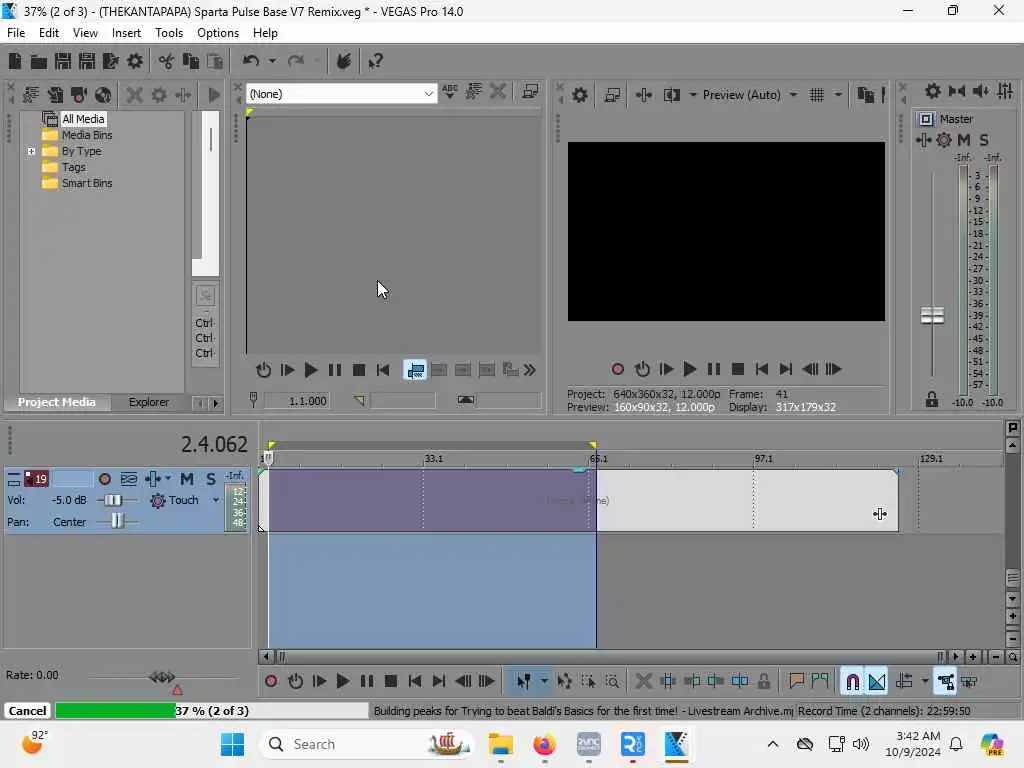Open Windows taskbar Search box
The width and height of the screenshot is (1024, 768).
[366, 744]
